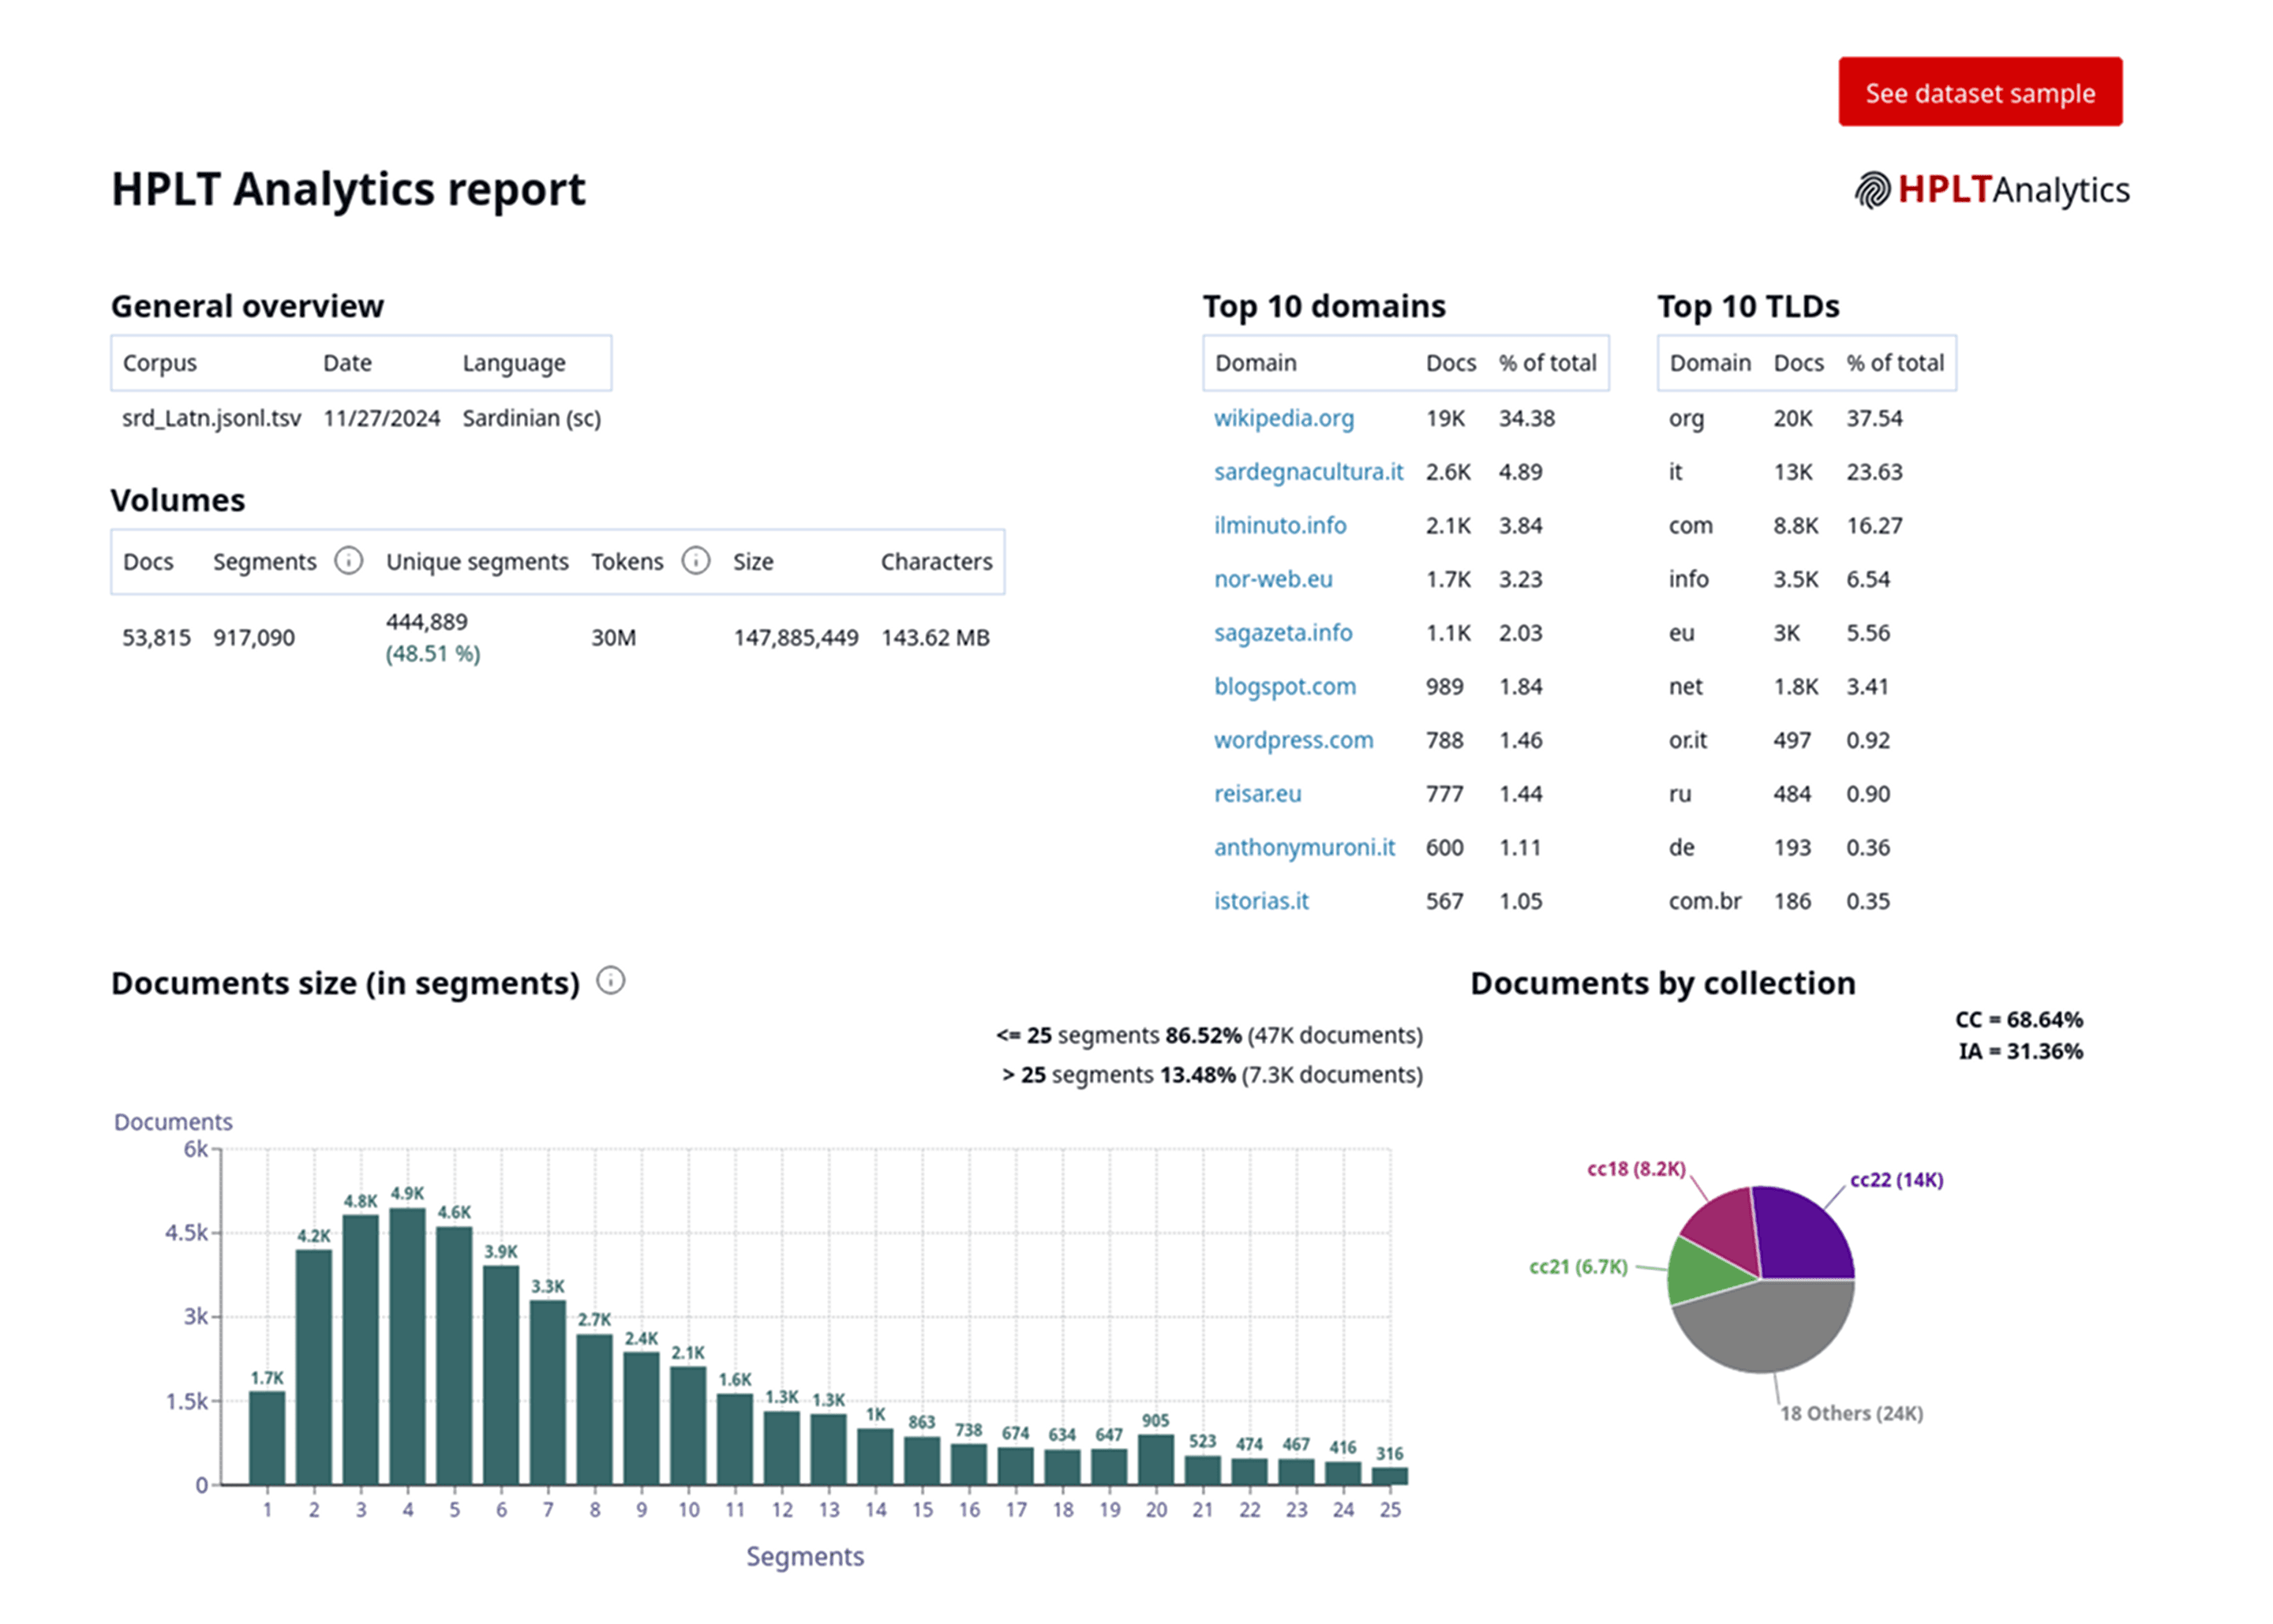This screenshot has height=1624, width=2273.
Task: Click the anthonymuroni.it link
Action: [x=1305, y=847]
